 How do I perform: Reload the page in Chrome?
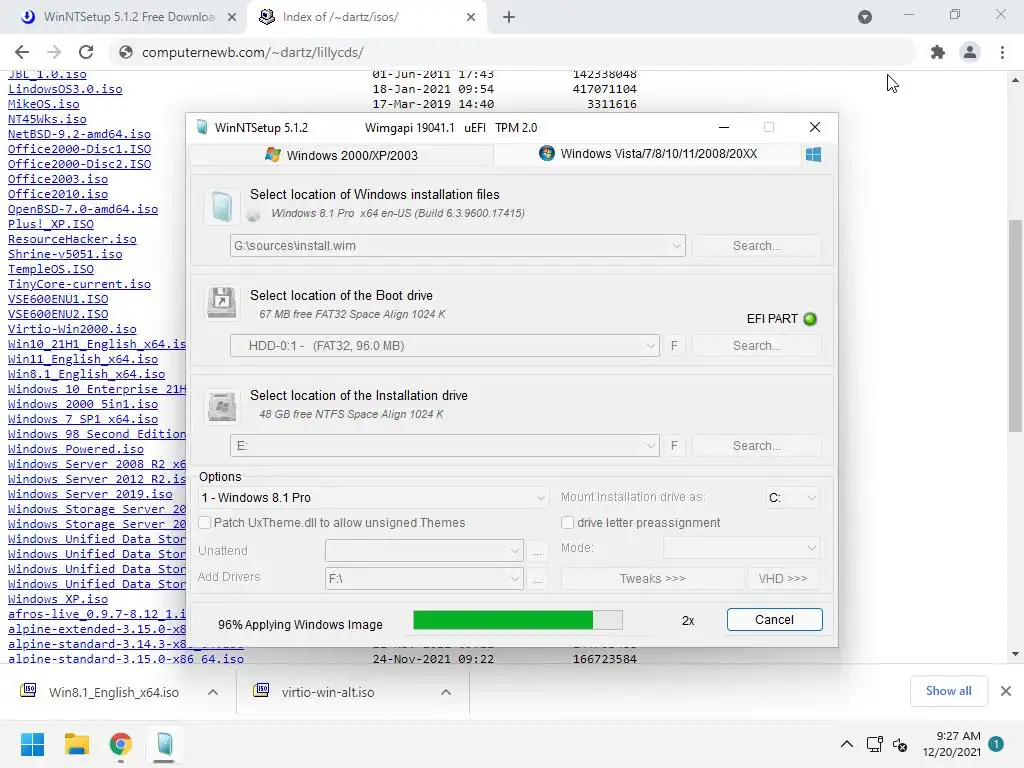coord(86,52)
